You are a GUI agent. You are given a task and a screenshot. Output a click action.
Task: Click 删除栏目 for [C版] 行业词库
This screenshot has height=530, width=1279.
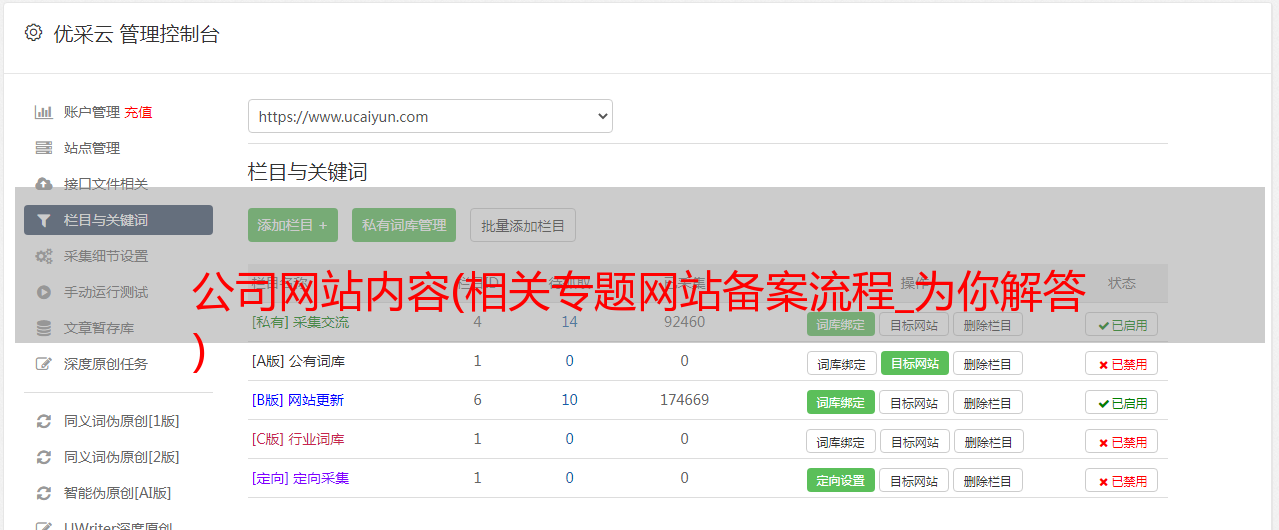[988, 441]
